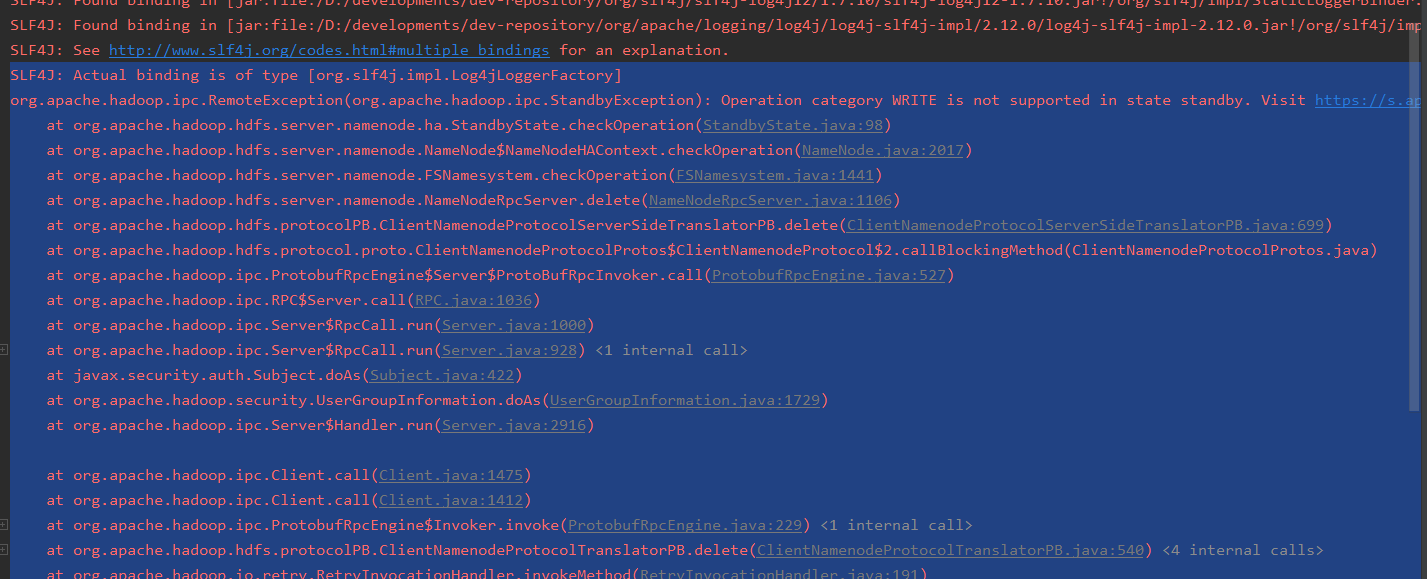The height and width of the screenshot is (579, 1427).
Task: Jump to Server.java:2916
Action: click(x=514, y=425)
